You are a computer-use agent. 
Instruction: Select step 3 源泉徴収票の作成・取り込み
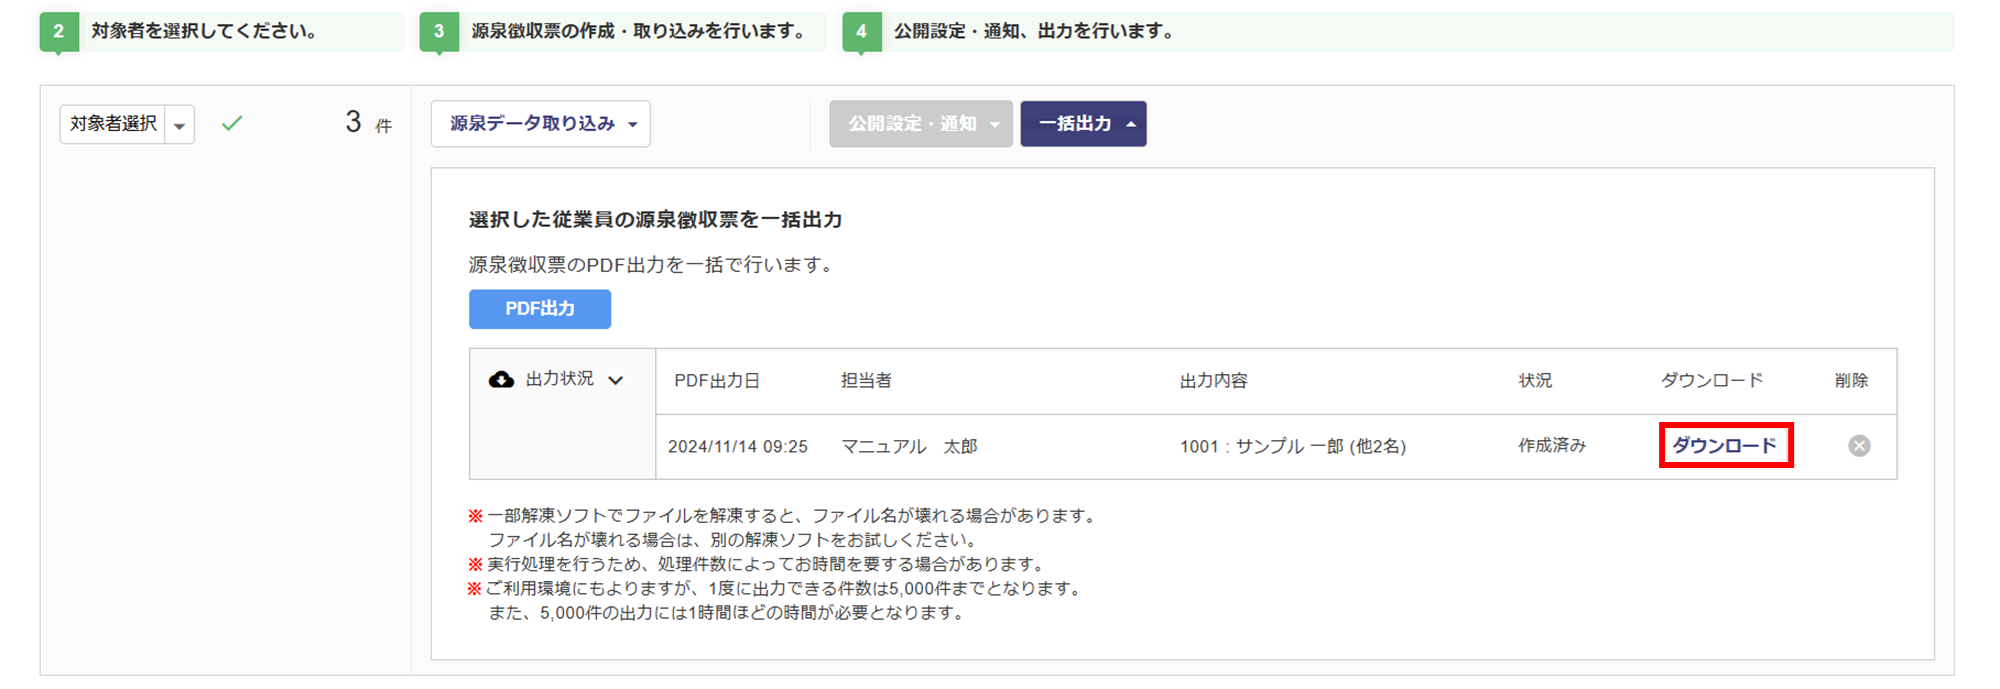pyautogui.click(x=622, y=32)
